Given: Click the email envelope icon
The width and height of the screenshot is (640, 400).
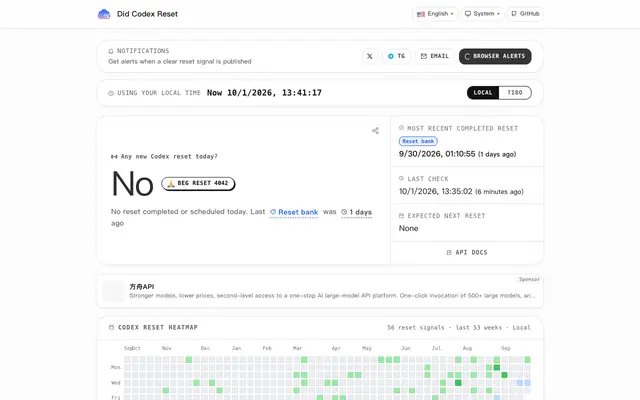Looking at the screenshot, I should [x=424, y=56].
